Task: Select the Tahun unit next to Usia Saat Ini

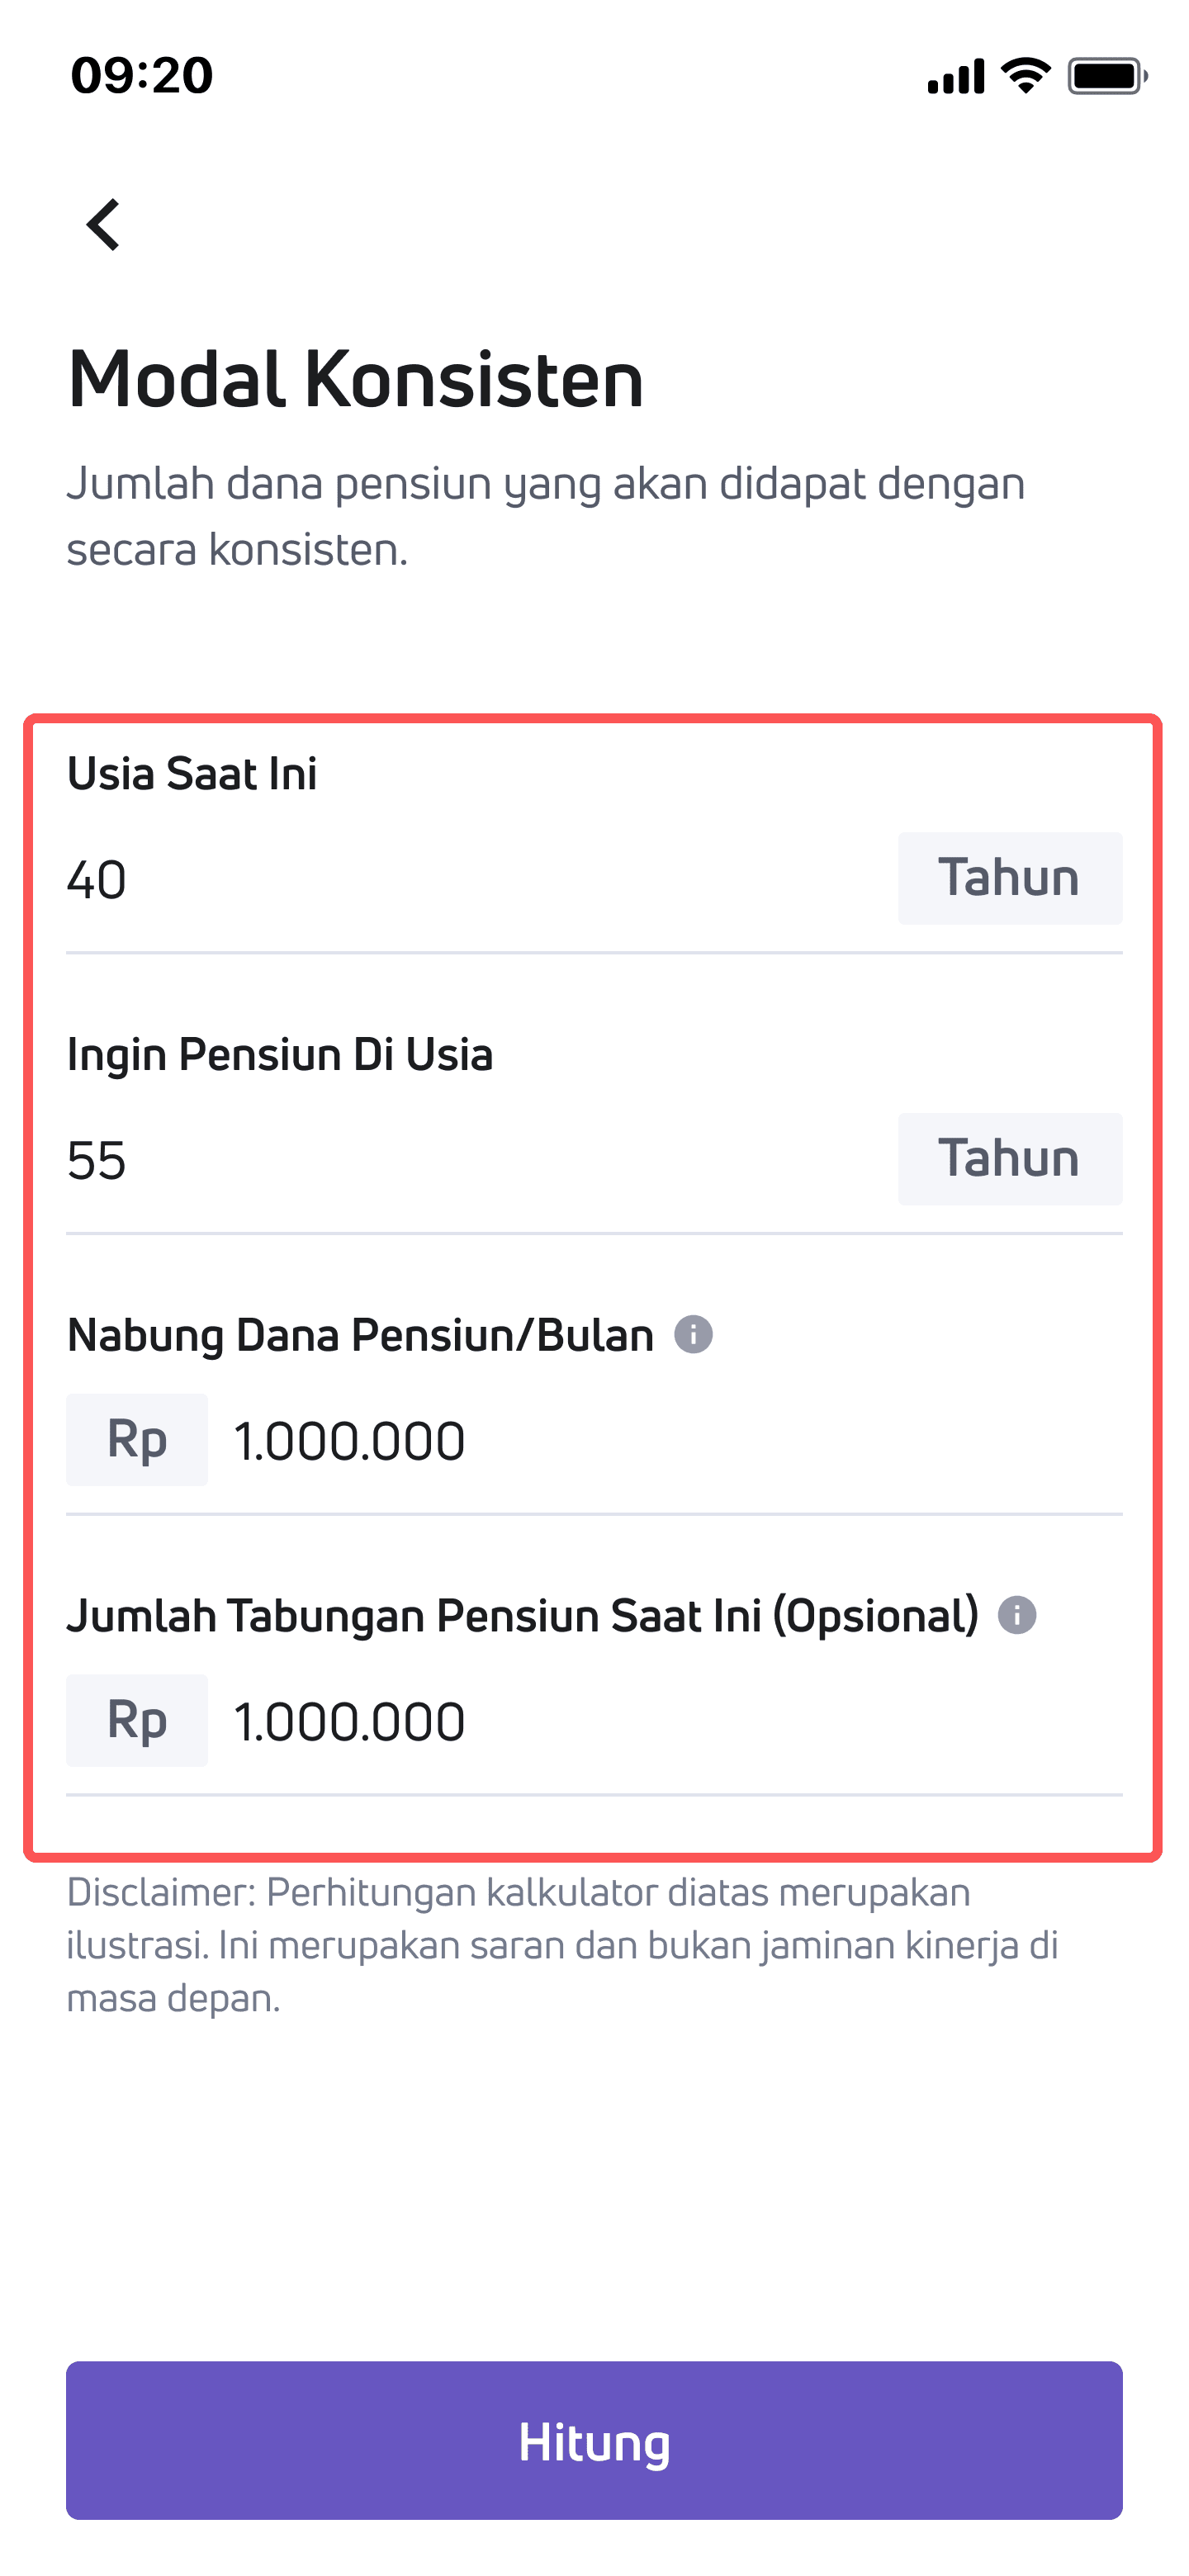Action: point(1009,879)
